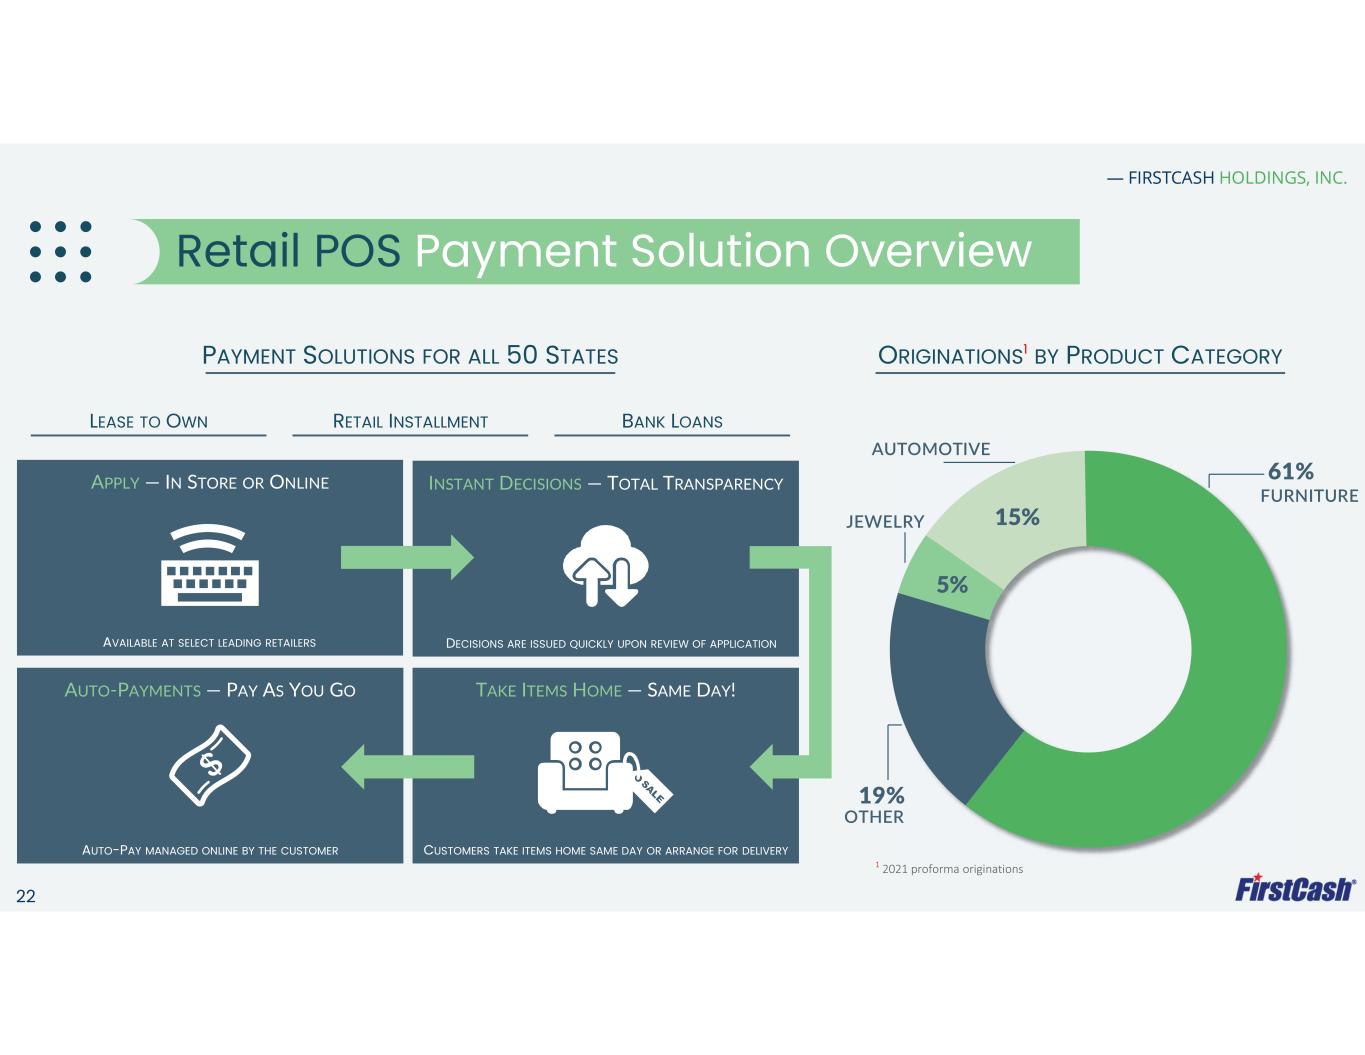Click the slide page number 22
The width and height of the screenshot is (1365, 1055).
tap(26, 896)
